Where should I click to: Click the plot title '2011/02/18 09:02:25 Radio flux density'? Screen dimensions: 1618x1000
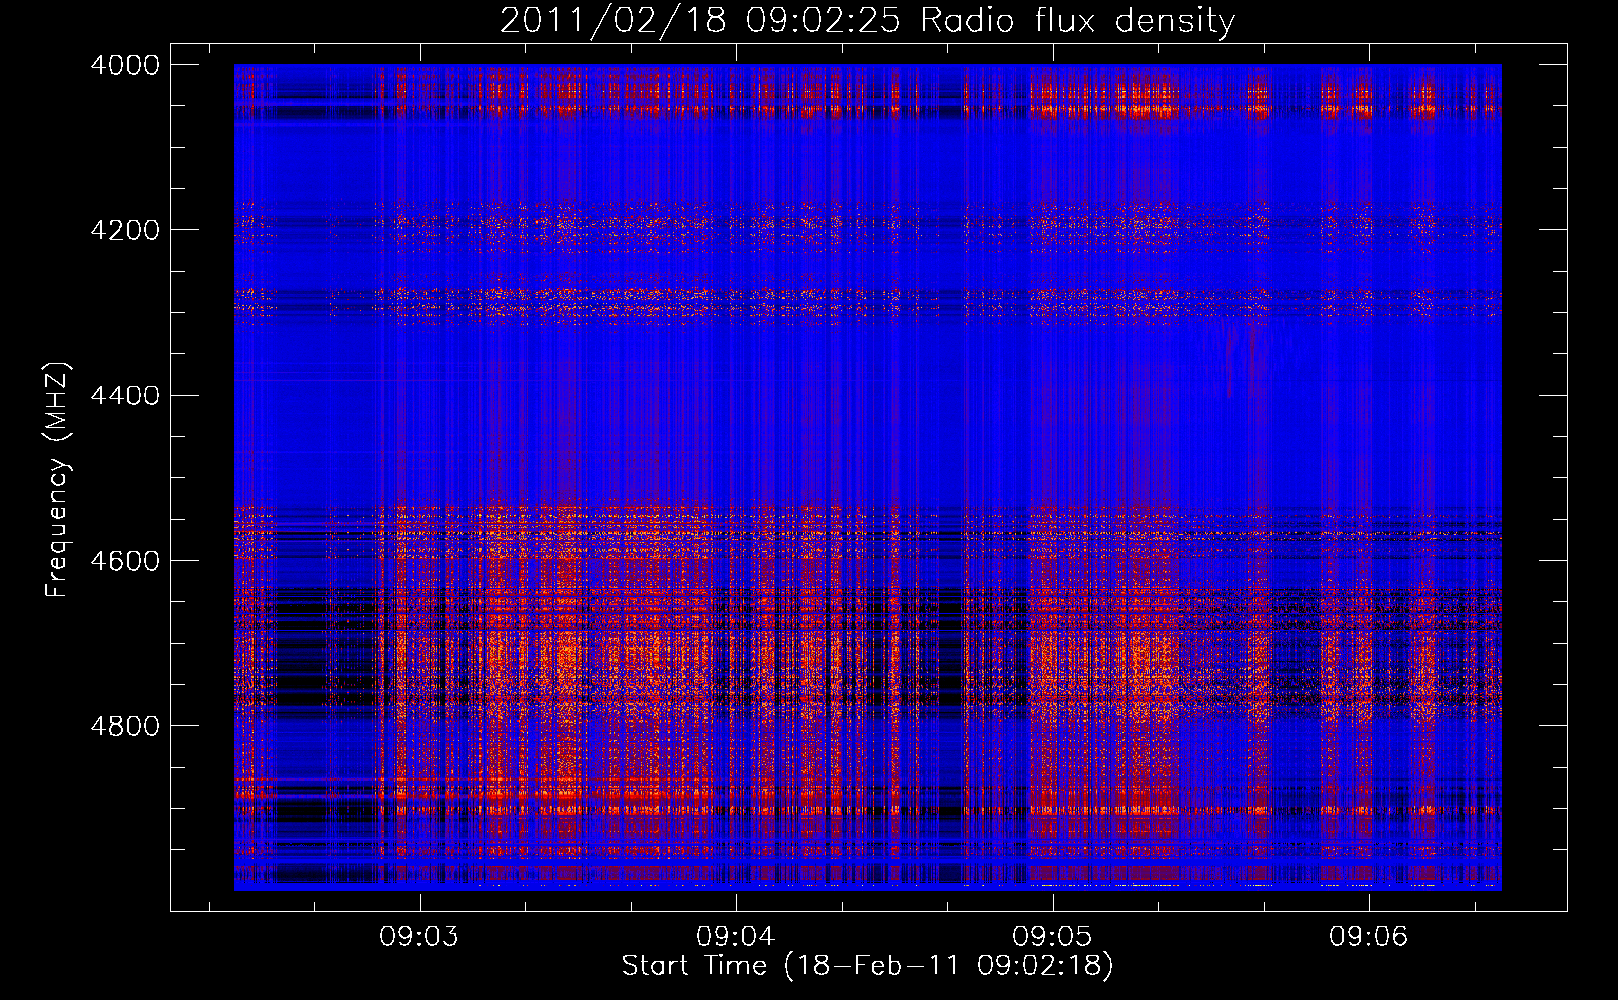(x=867, y=20)
